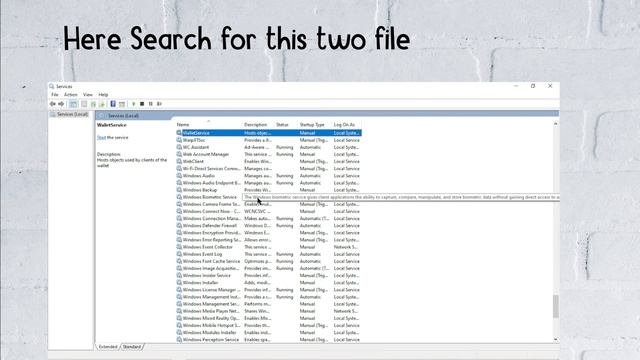Select the Windows Mixed Reality OpenXR row
This screenshot has height=360, width=640.
[269, 318]
